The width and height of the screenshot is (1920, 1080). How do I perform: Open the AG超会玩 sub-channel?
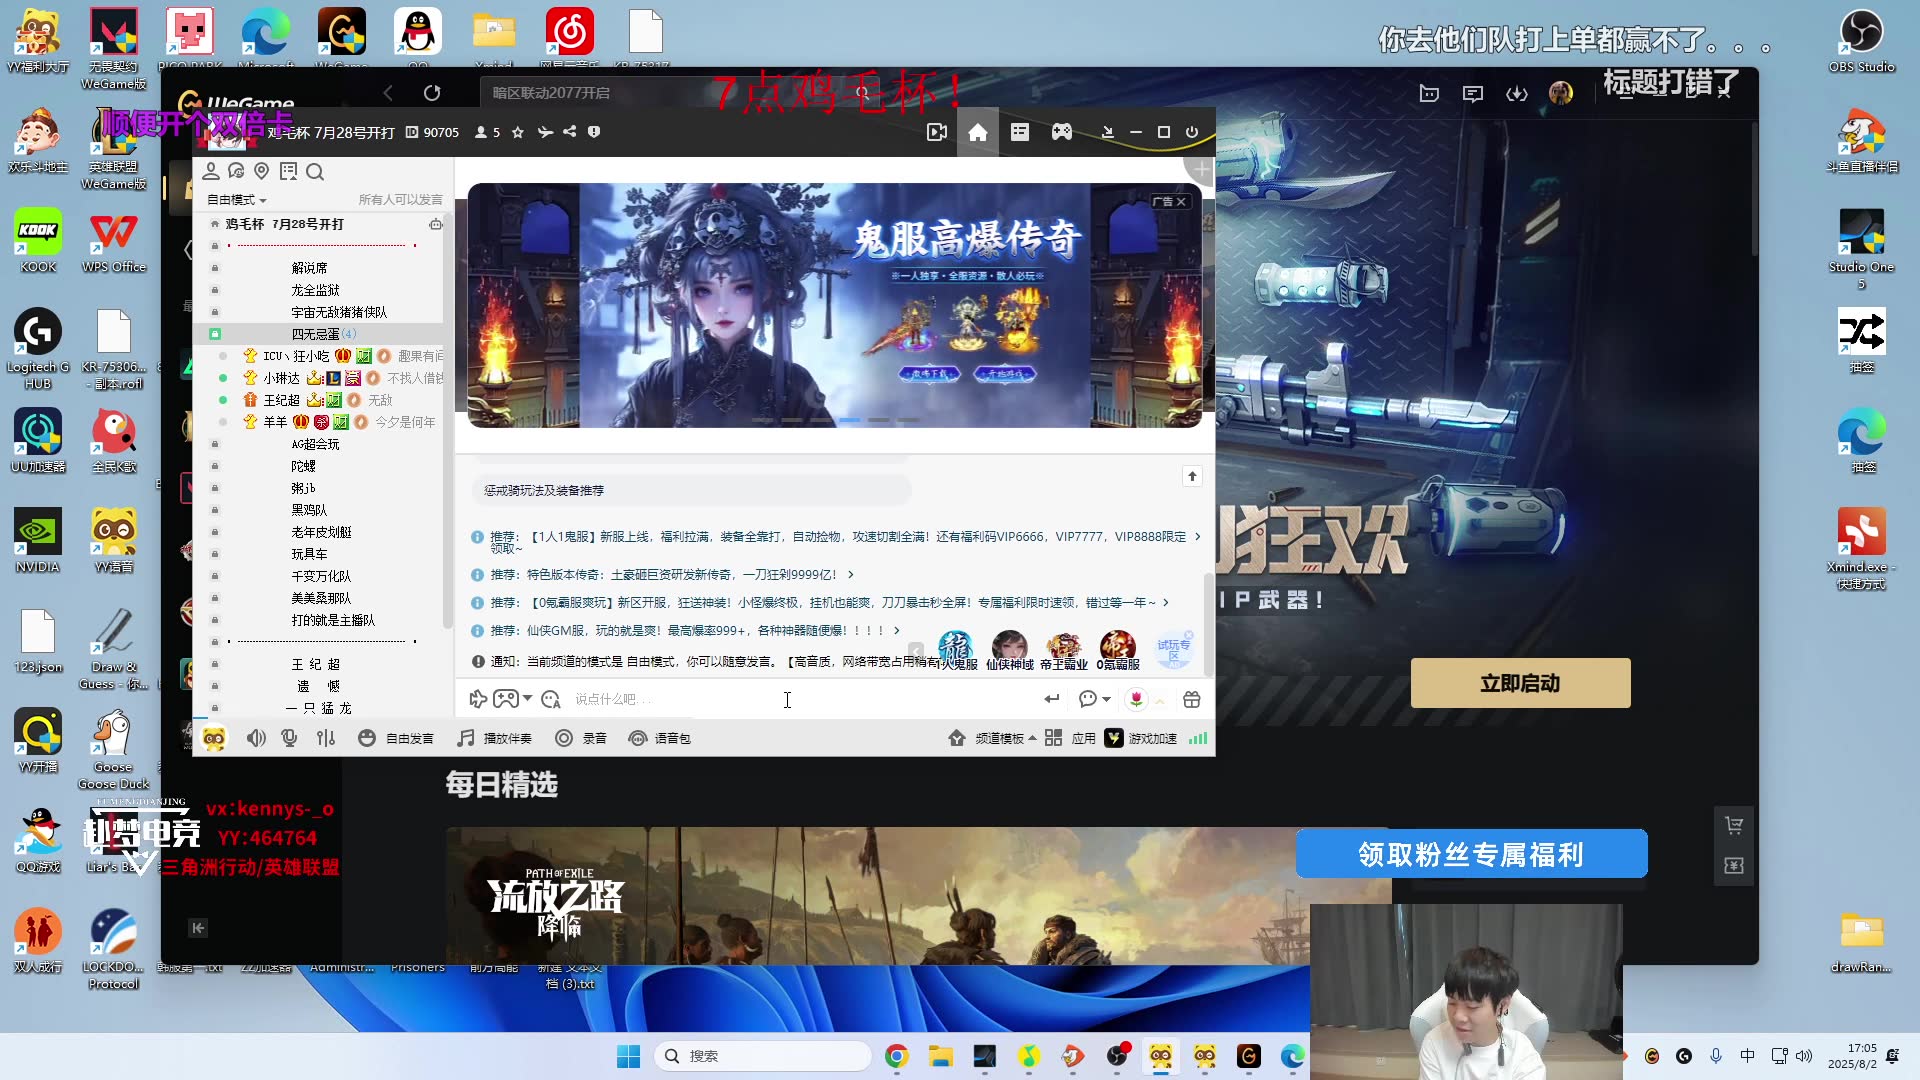pyautogui.click(x=315, y=444)
